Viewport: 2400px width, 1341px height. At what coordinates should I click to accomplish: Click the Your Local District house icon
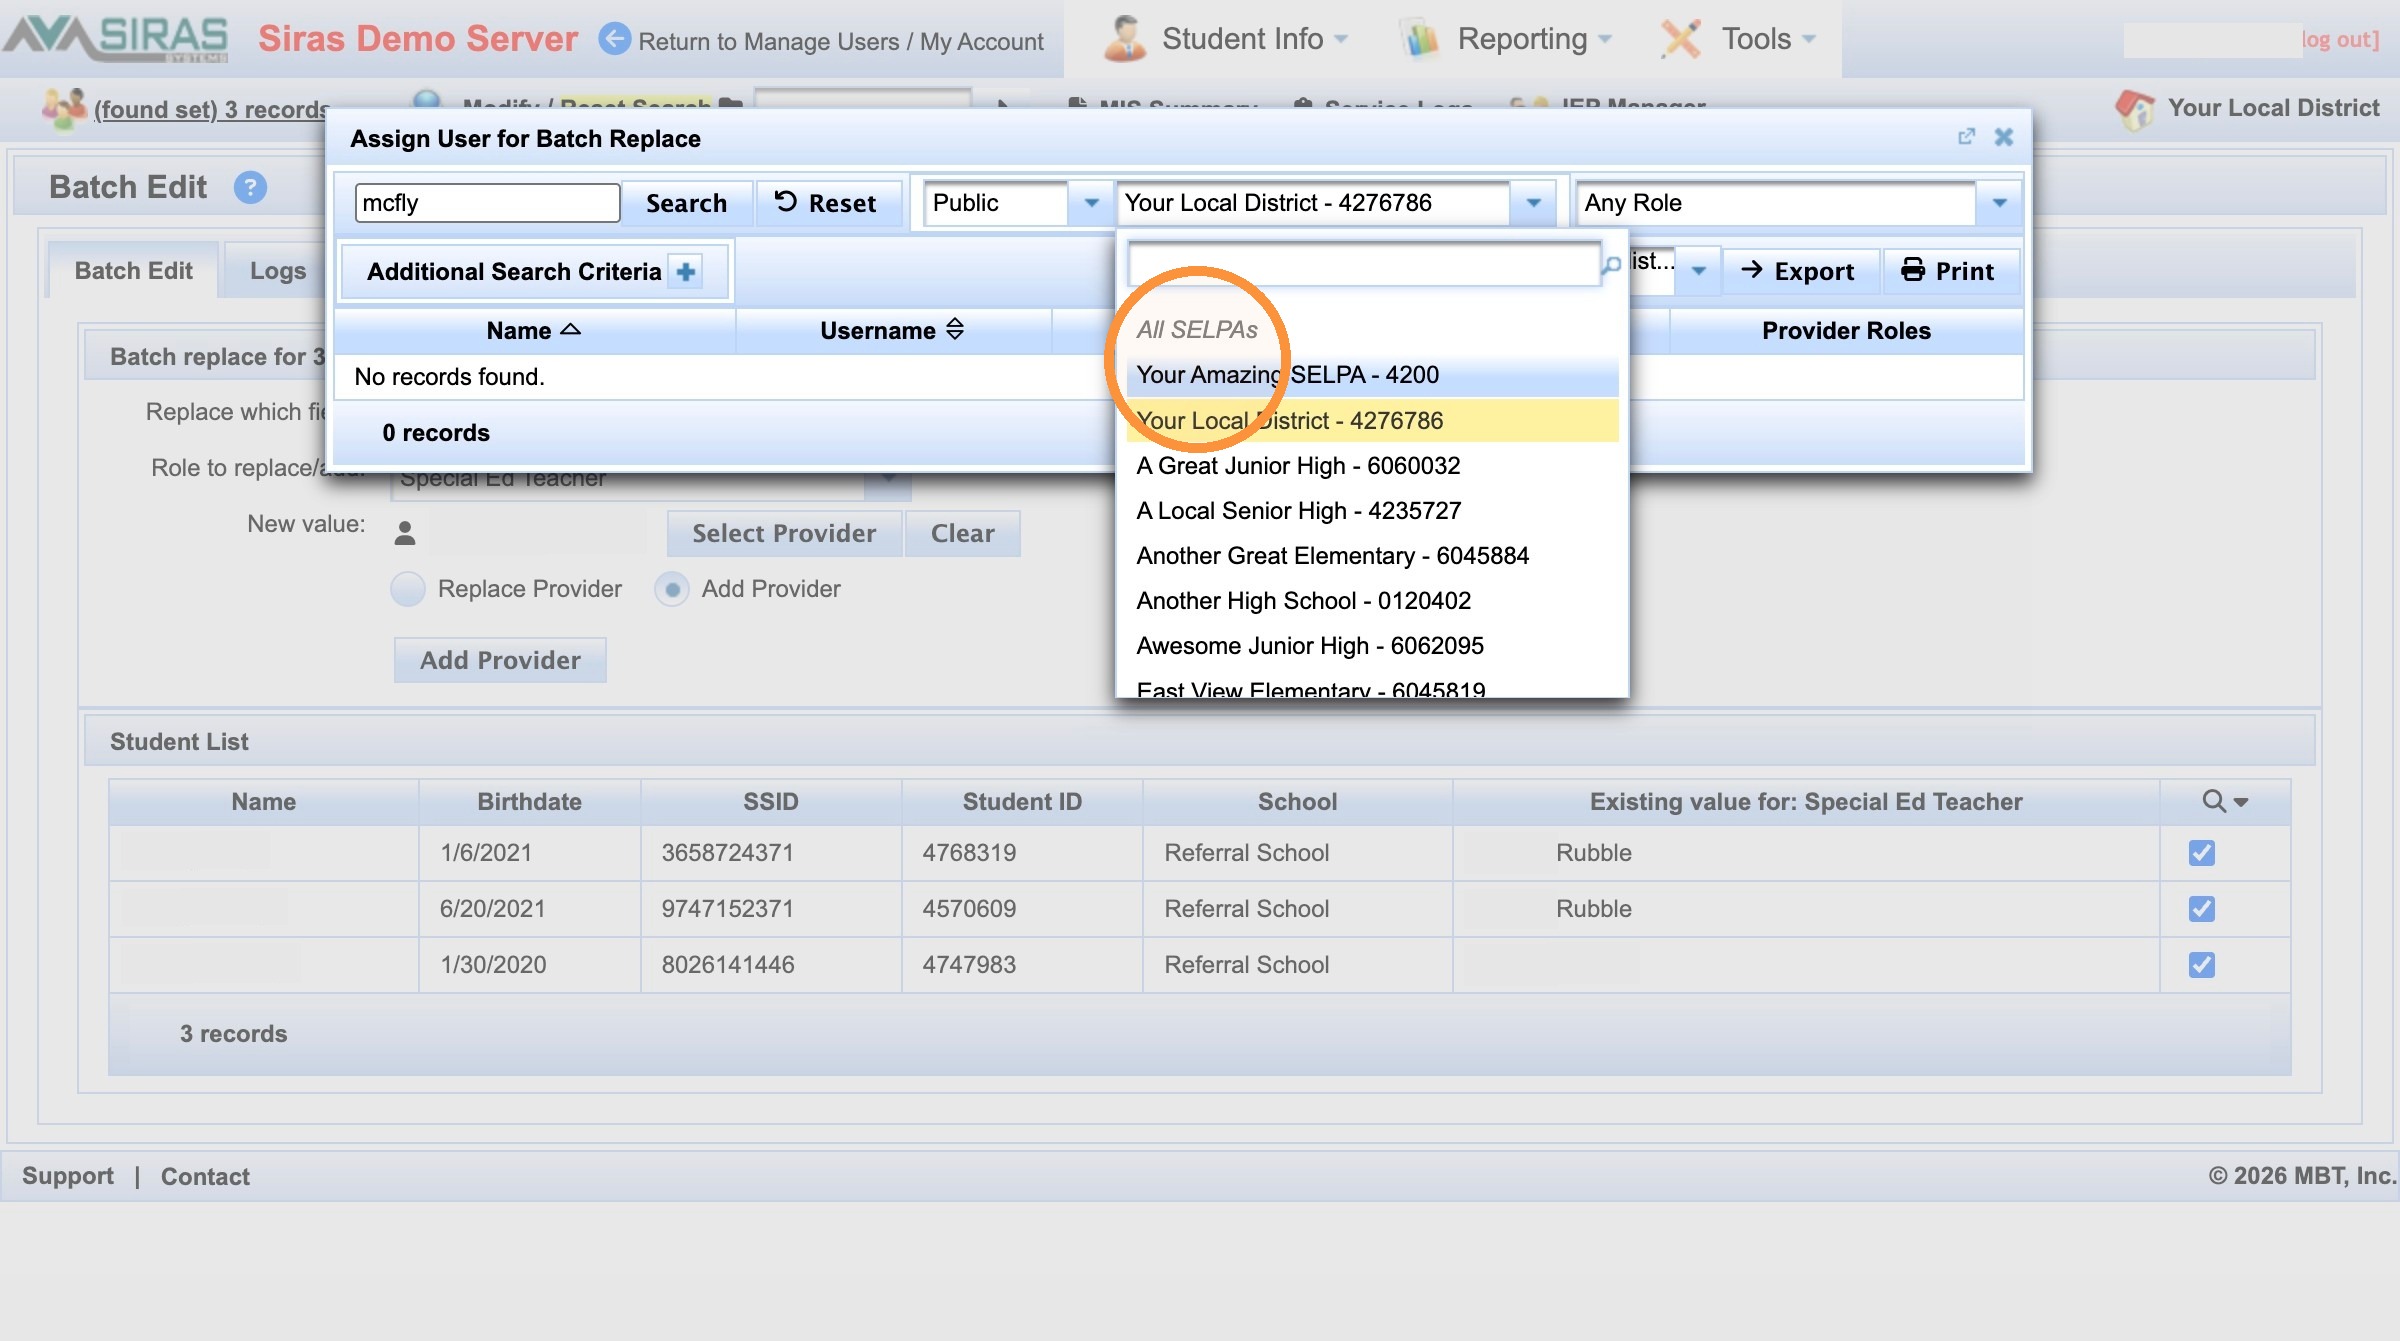(2135, 108)
